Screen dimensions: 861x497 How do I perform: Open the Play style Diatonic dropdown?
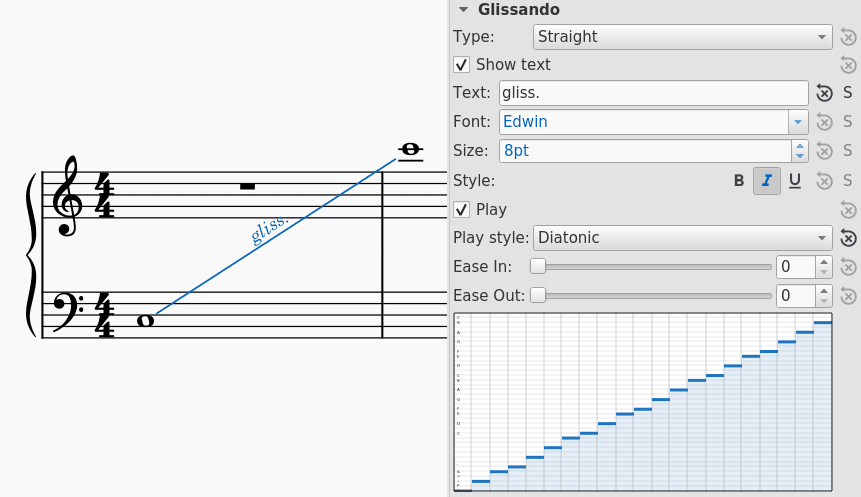(683, 238)
